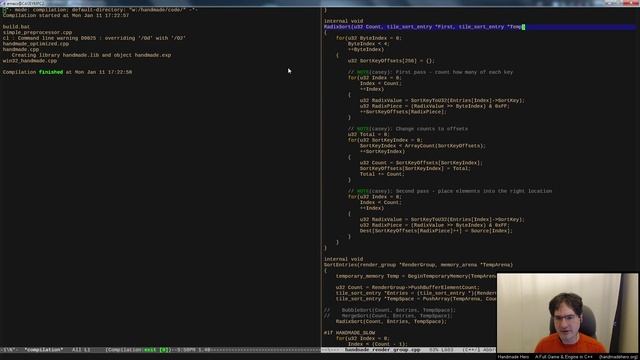The height and width of the screenshot is (360, 640).
Task: Click the 'u32 Total = 0;' line
Action: pyautogui.click(x=369, y=135)
